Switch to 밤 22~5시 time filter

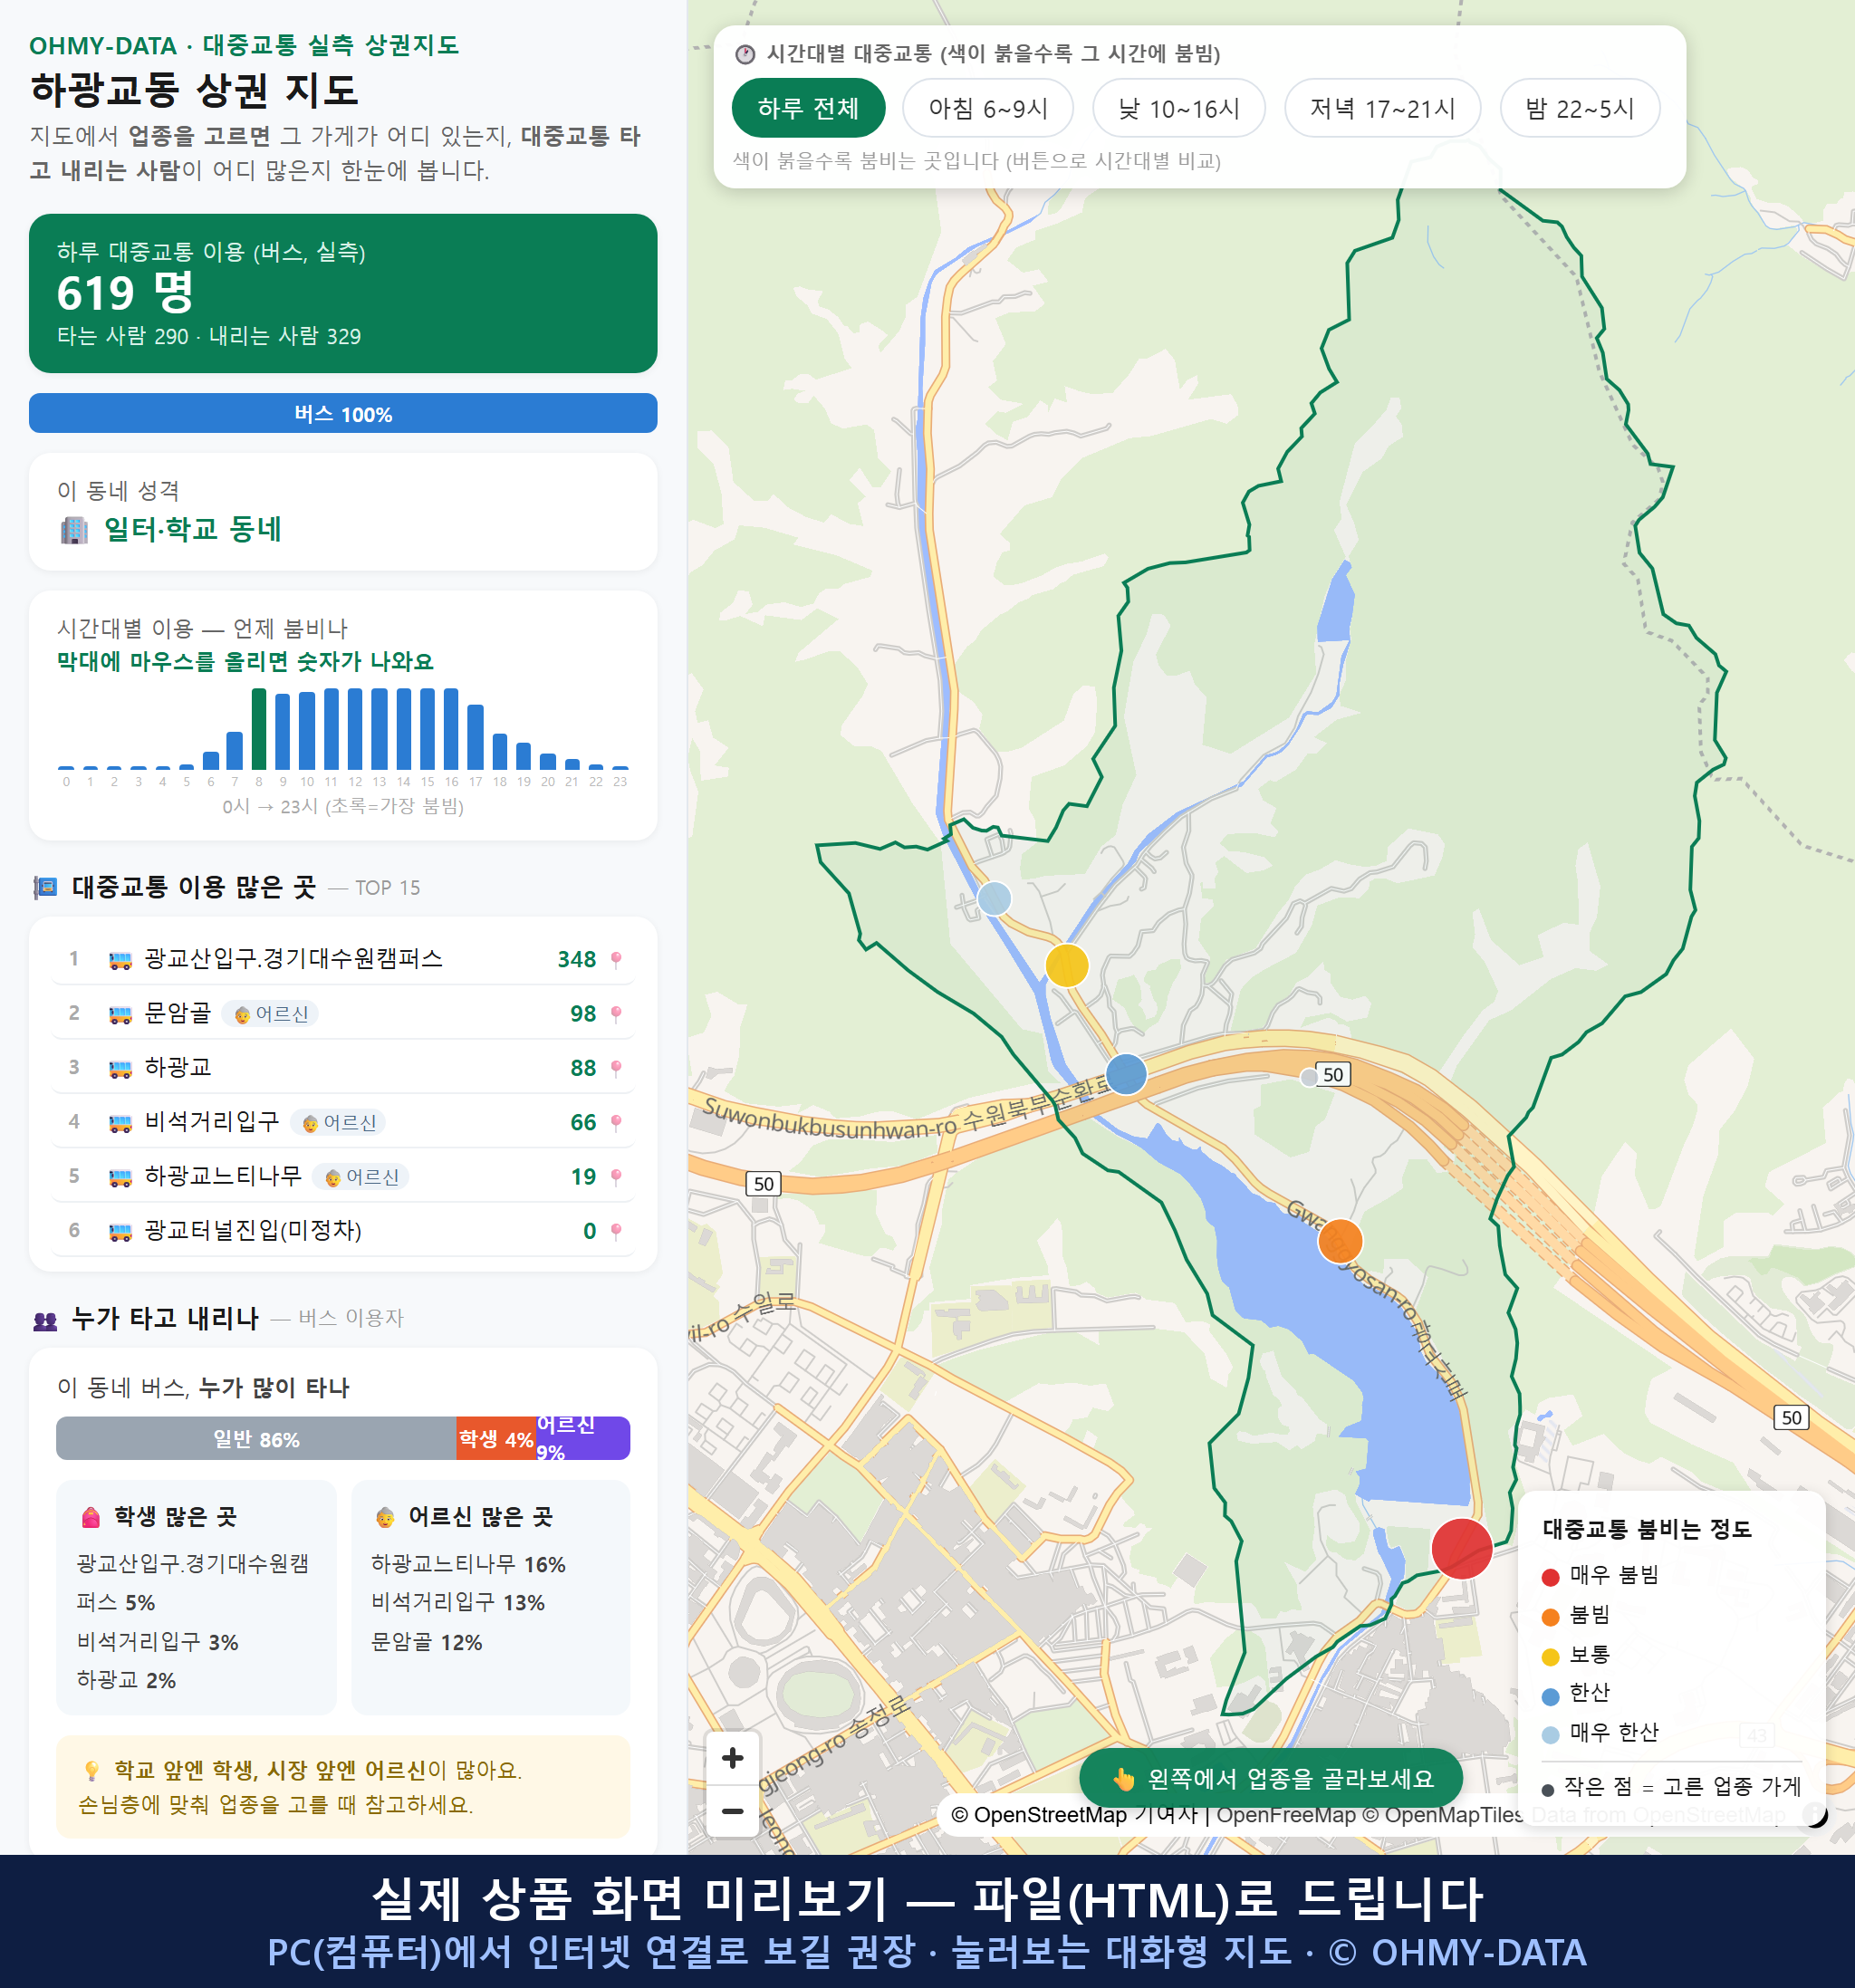point(1579,108)
